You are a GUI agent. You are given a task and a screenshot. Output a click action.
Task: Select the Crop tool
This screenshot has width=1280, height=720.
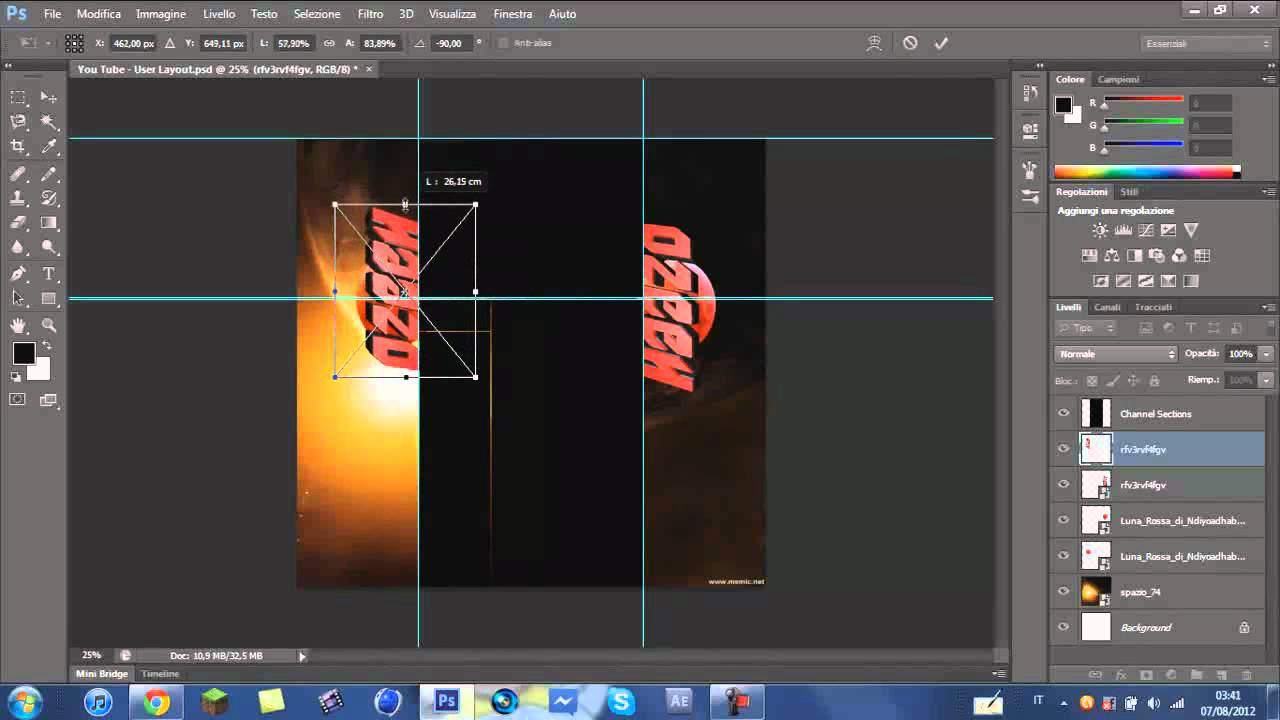tap(18, 147)
